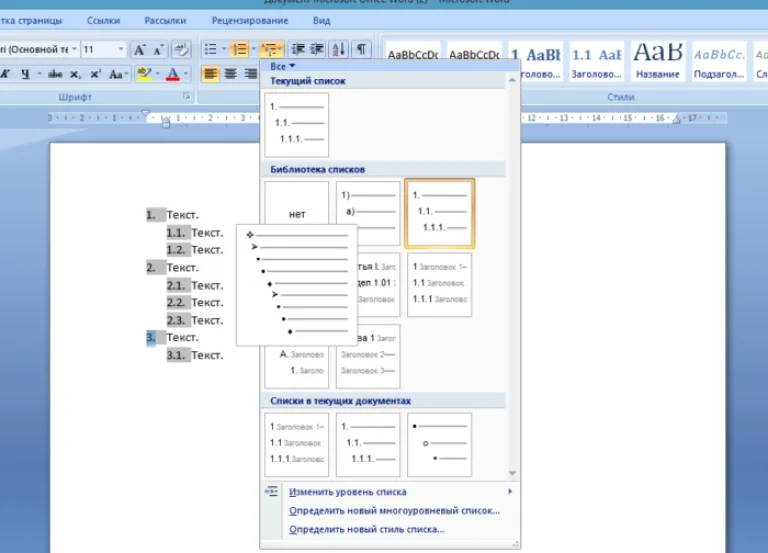Viewport: 768px width, 553px height.
Task: Choose Определить новый многоуровневый список
Action: (x=394, y=511)
